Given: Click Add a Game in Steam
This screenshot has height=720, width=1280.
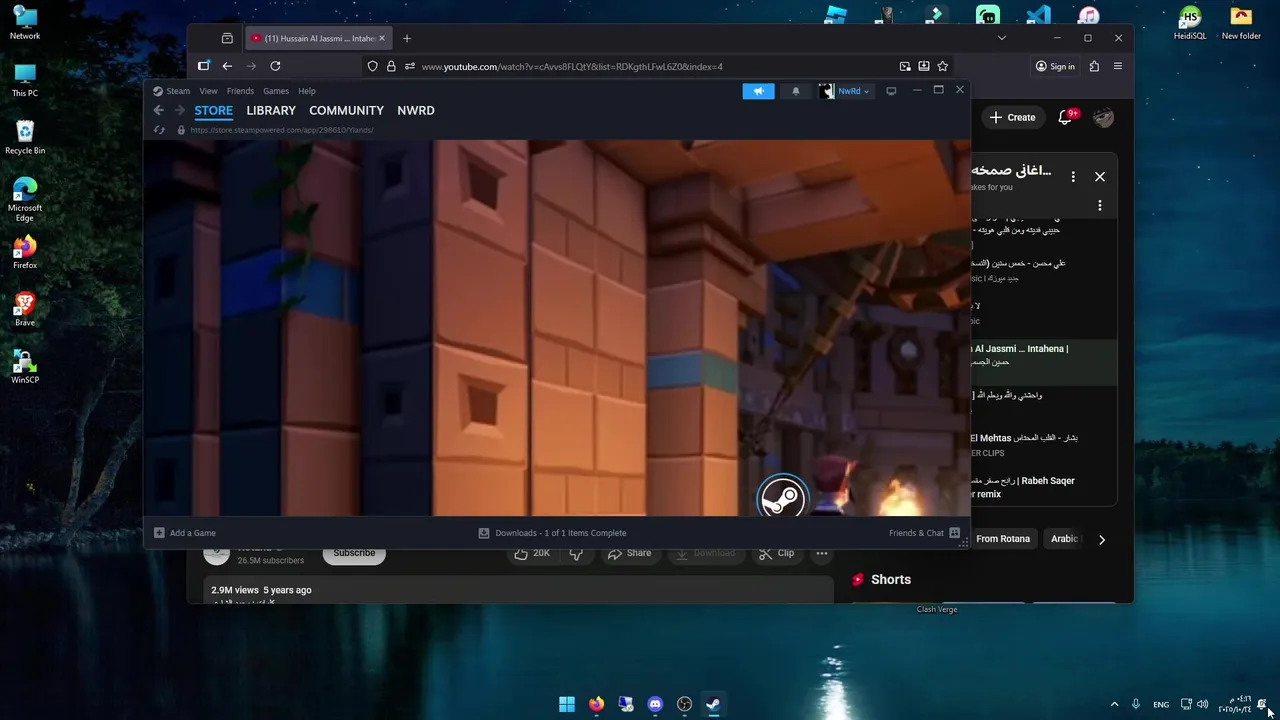Looking at the screenshot, I should click(185, 533).
